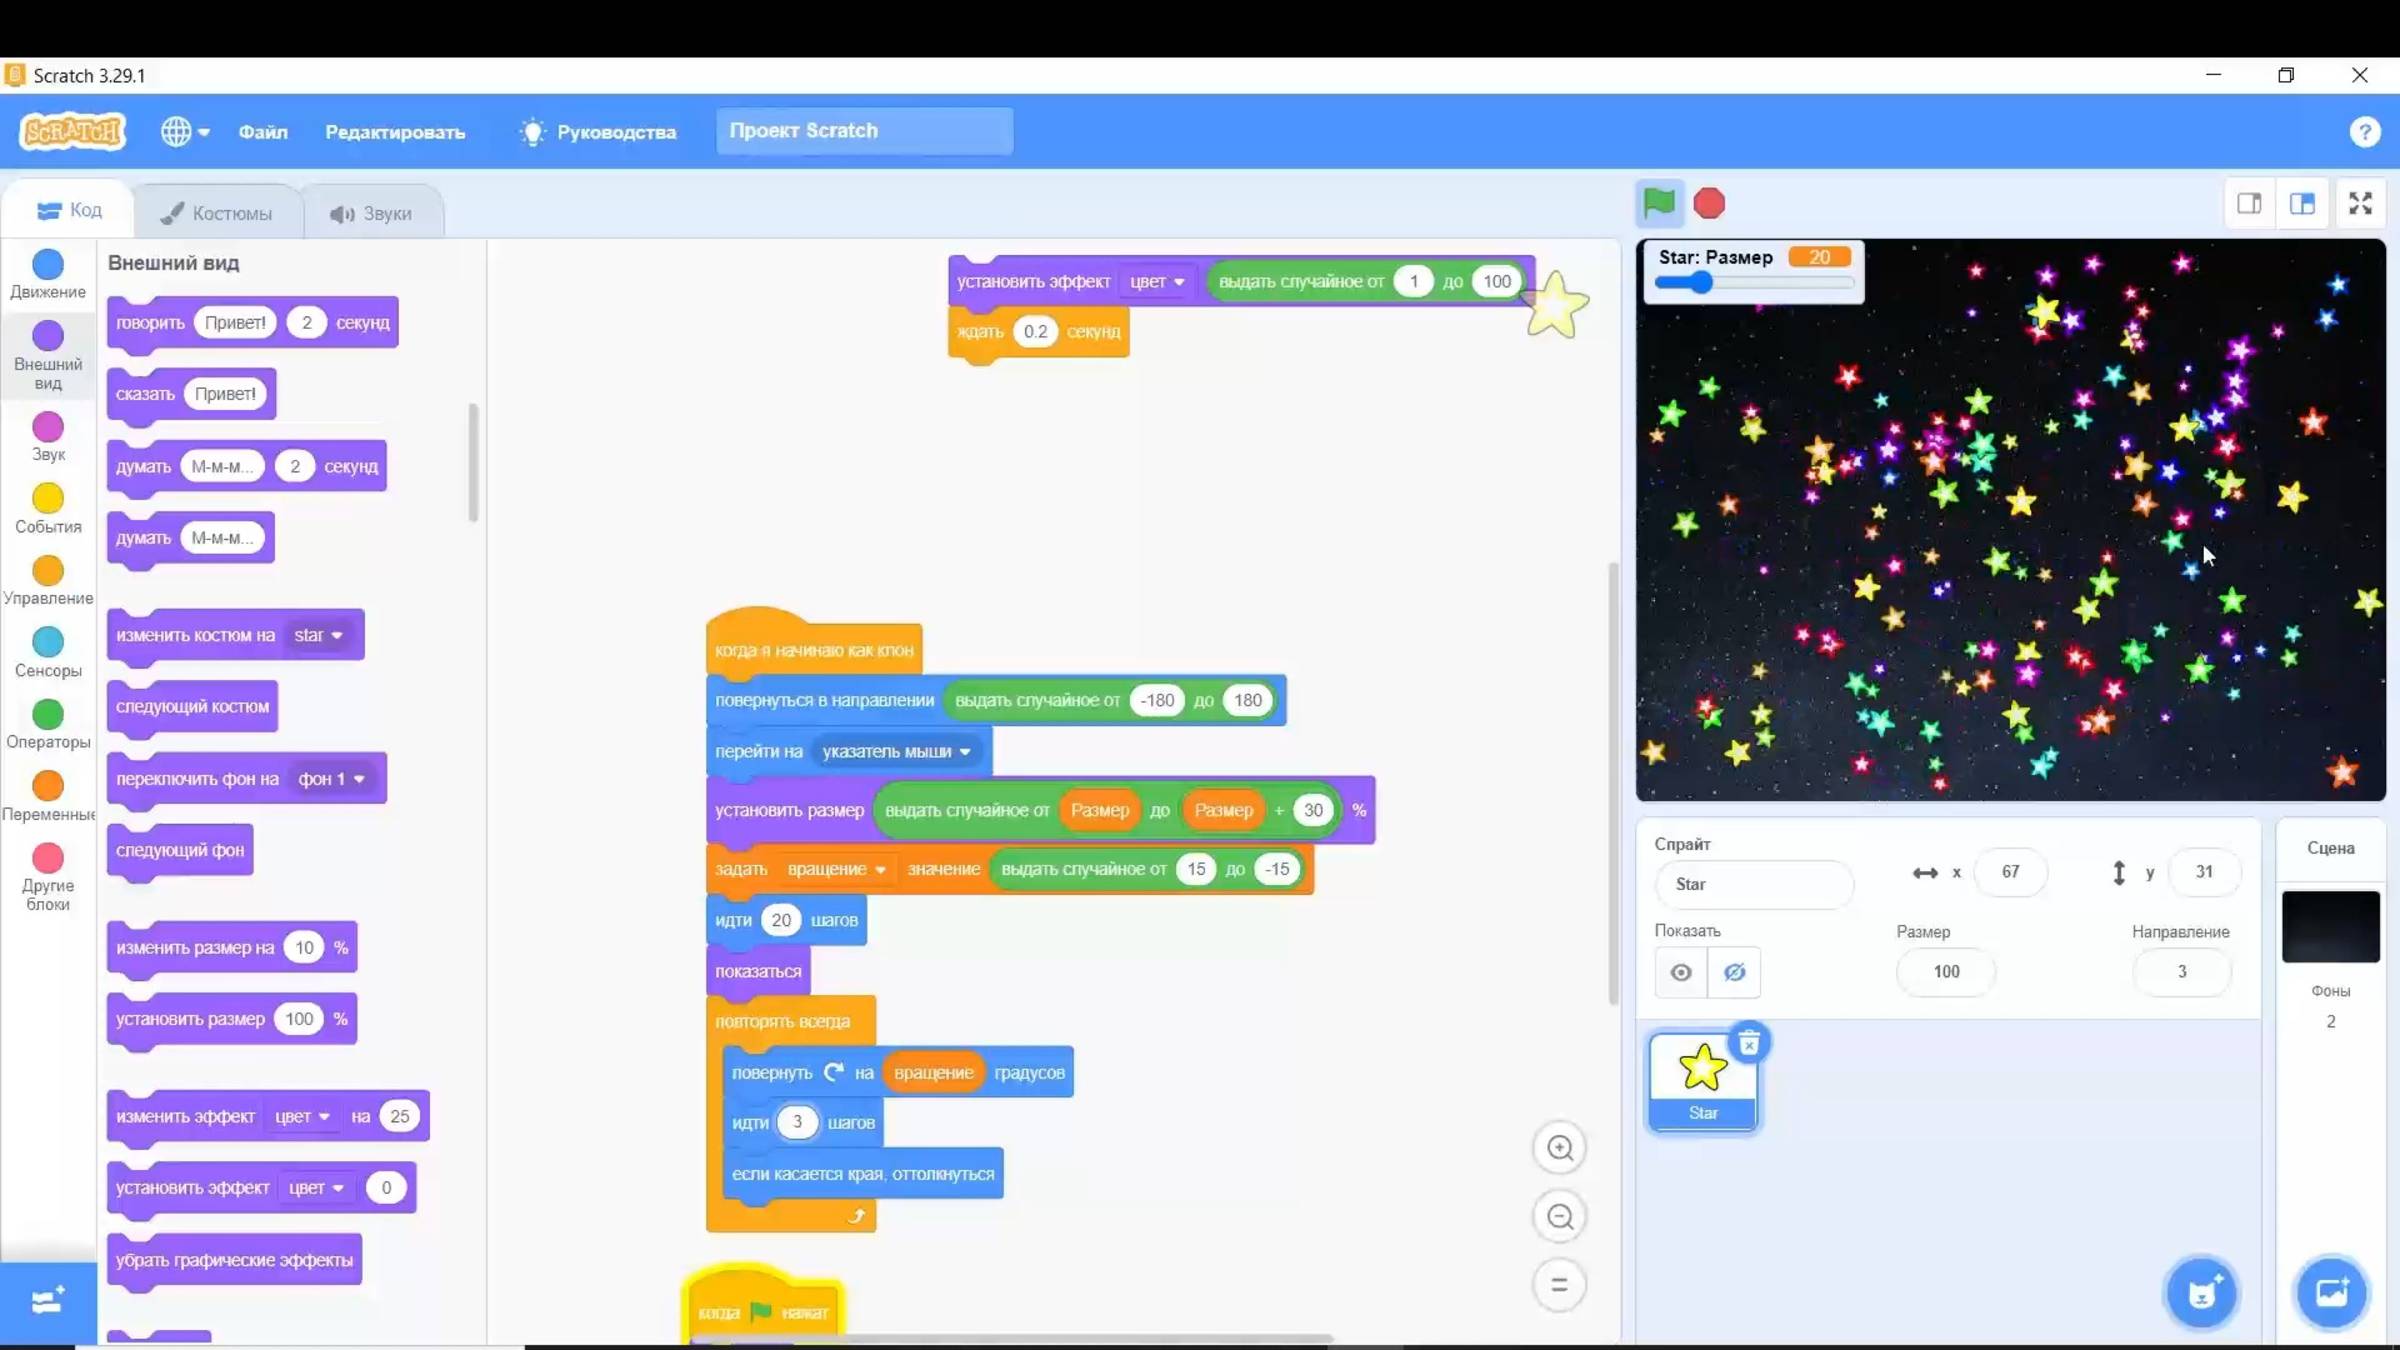Viewport: 2400px width, 1350px height.
Task: Click the green flag to start project
Action: click(x=1658, y=203)
